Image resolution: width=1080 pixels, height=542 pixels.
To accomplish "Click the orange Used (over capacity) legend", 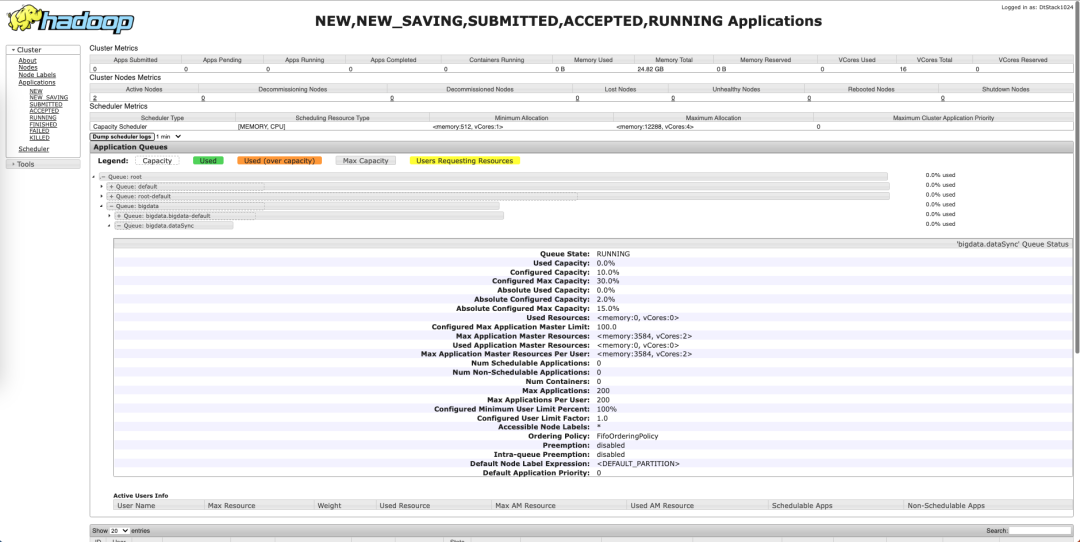I will pos(279,161).
